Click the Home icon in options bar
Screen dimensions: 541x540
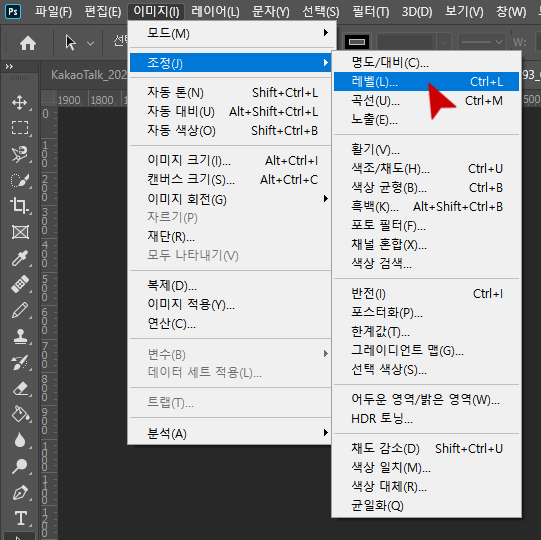28,43
